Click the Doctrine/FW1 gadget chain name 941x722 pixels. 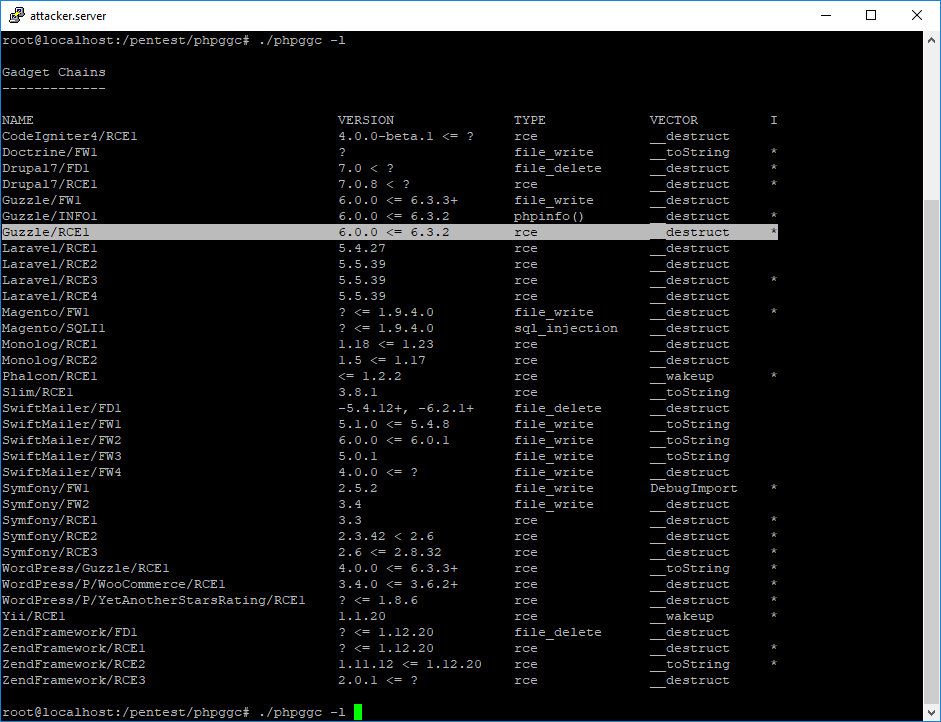click(x=50, y=152)
